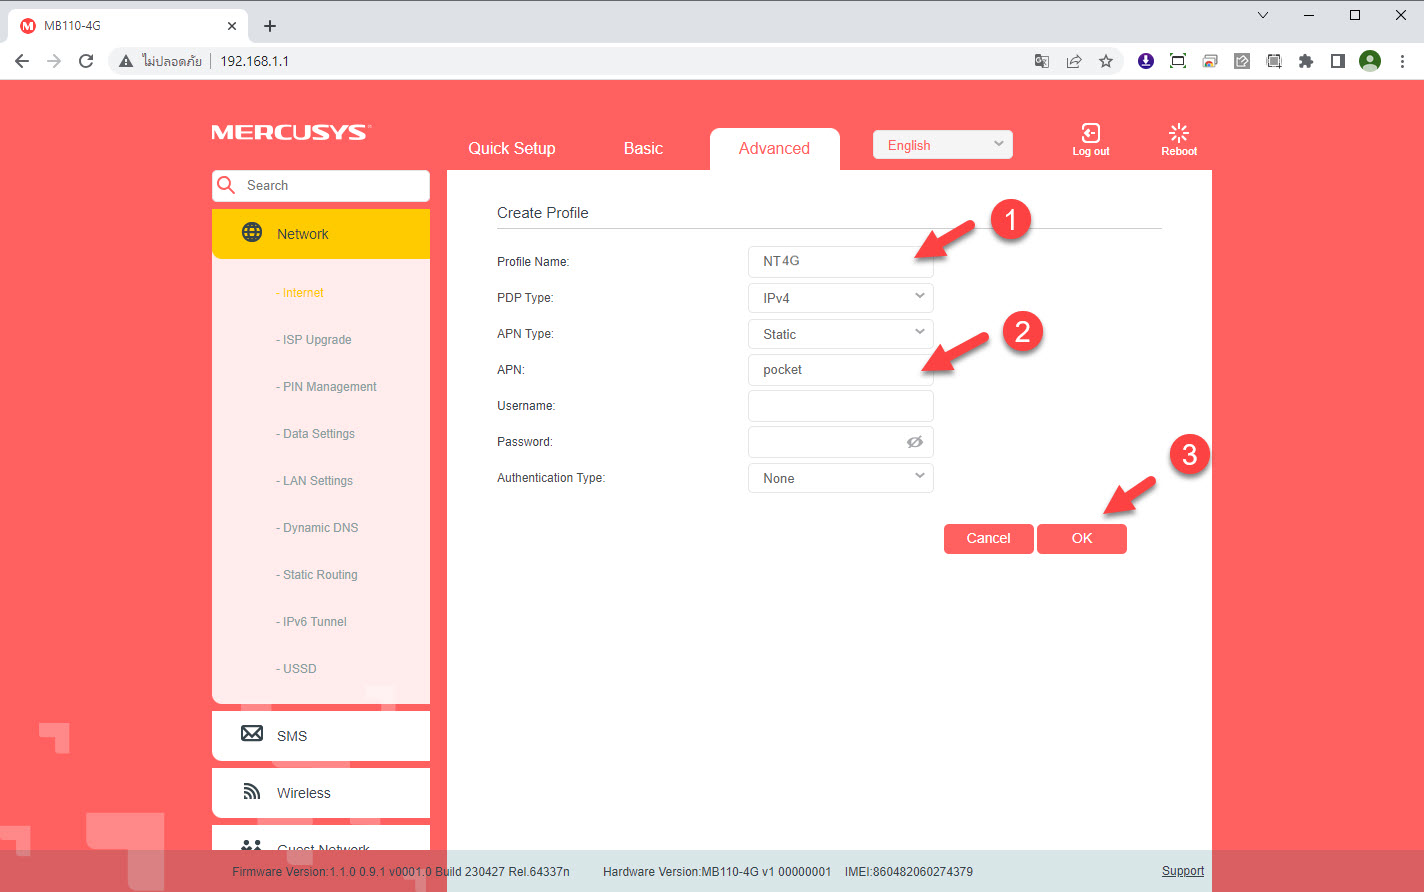Screen dimensions: 1424x892
Task: Click the Username input field
Action: (x=840, y=406)
